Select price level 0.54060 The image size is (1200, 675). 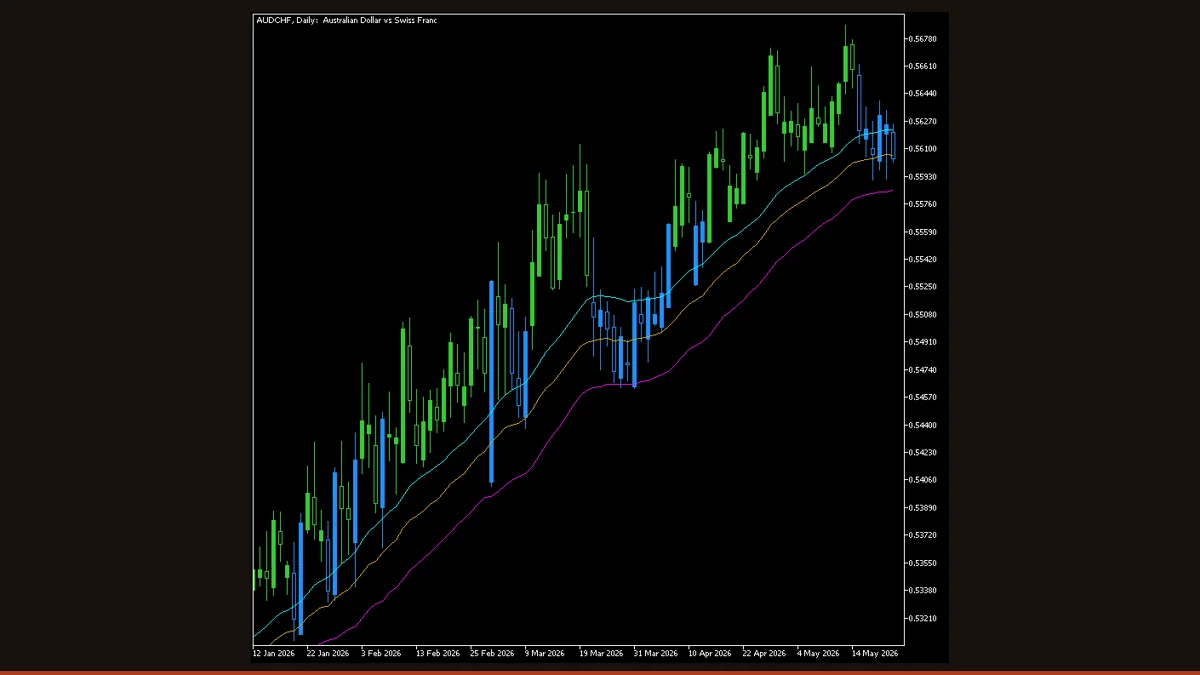click(923, 480)
